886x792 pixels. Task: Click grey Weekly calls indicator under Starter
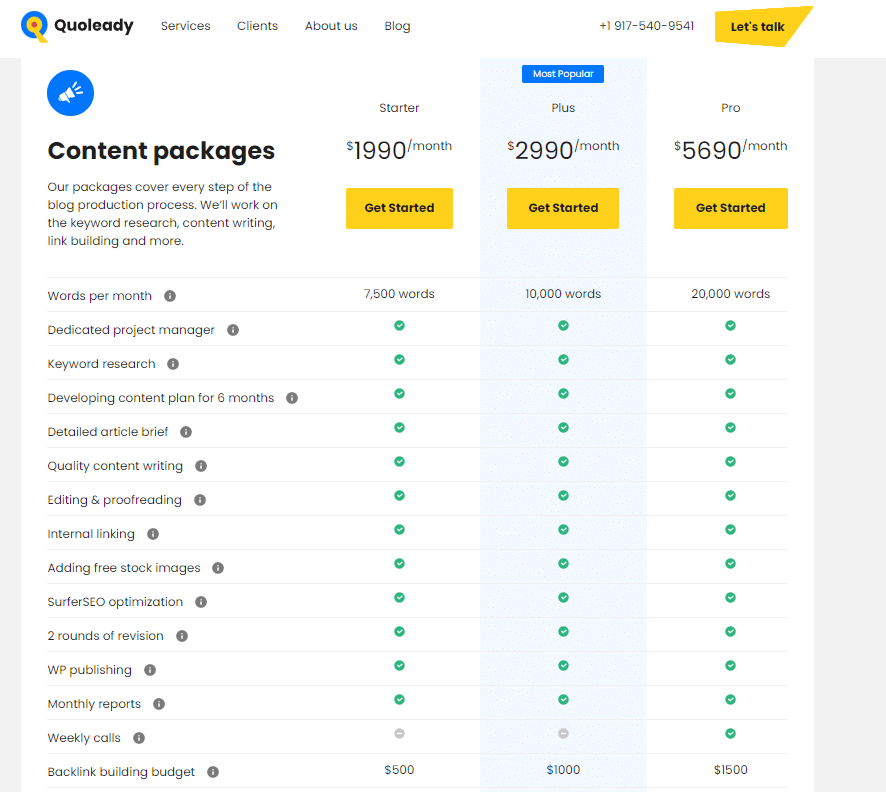click(399, 734)
